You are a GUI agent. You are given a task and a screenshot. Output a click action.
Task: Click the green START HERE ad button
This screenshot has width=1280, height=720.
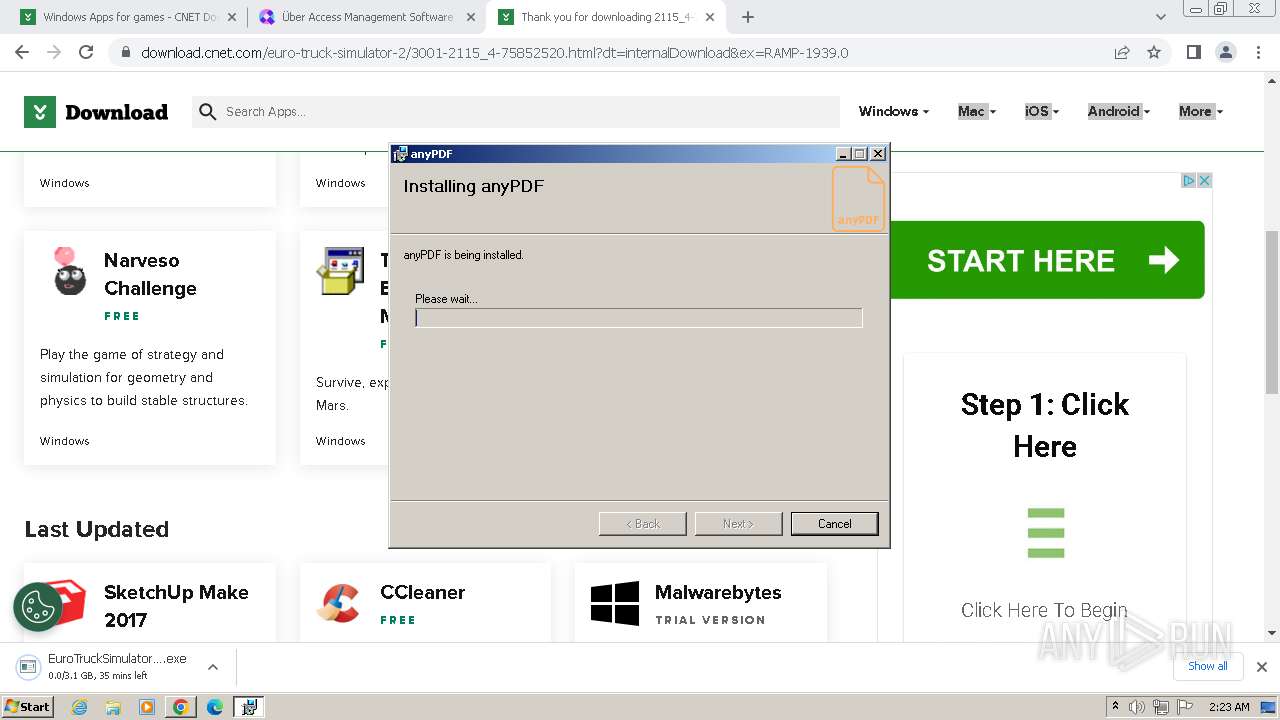1047,260
